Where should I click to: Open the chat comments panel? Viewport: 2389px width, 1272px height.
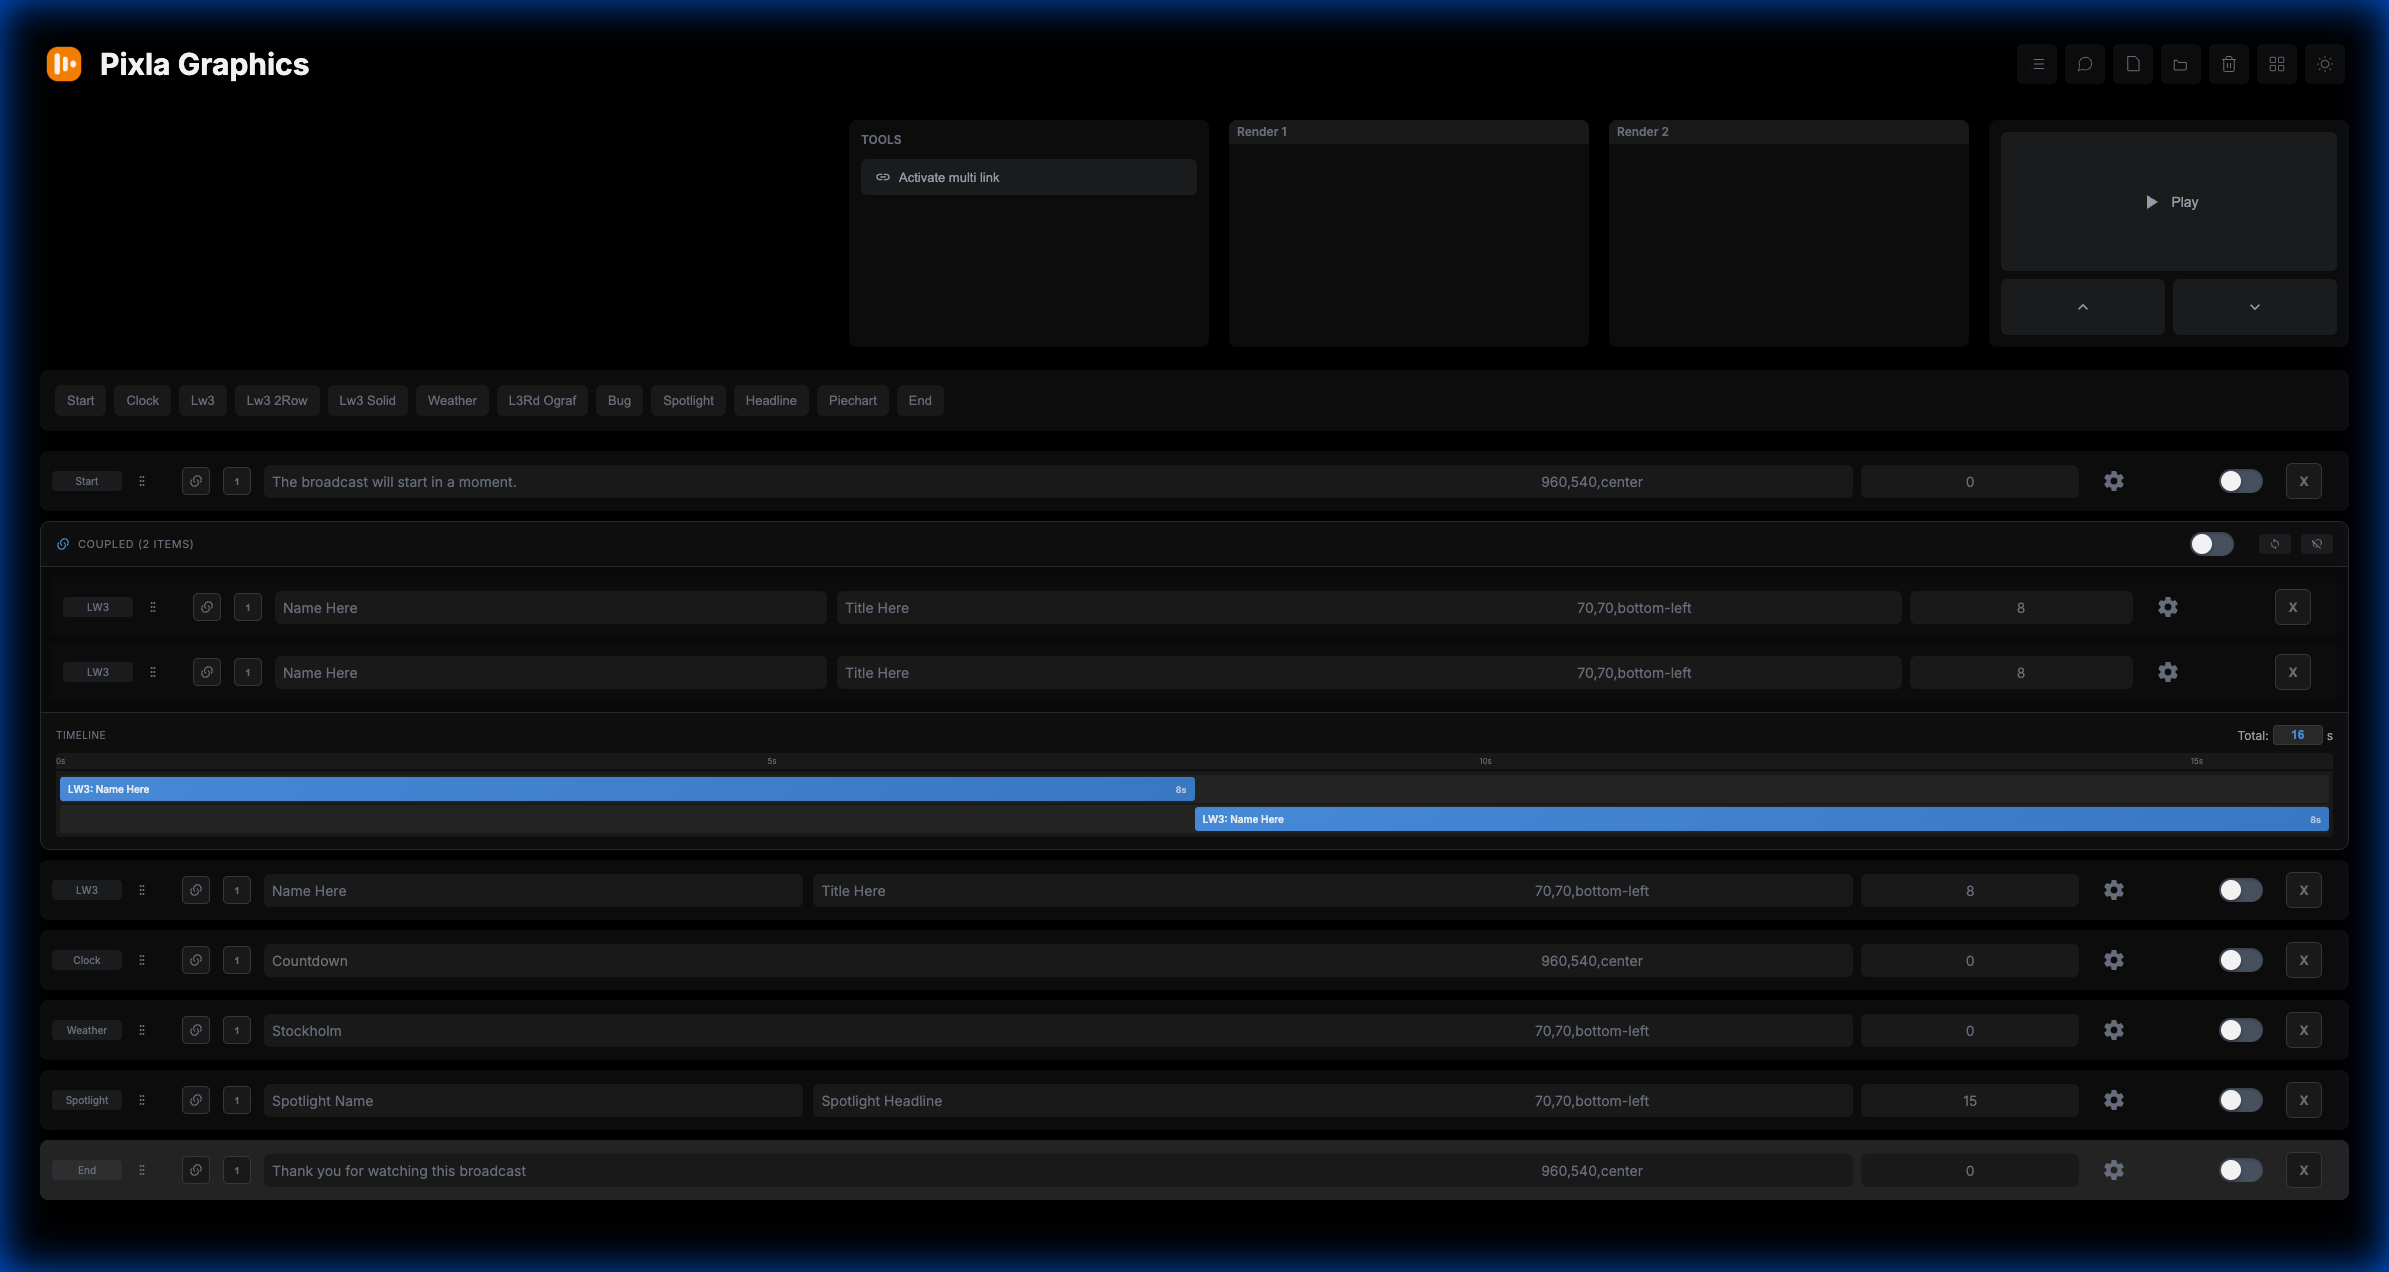tap(2085, 64)
